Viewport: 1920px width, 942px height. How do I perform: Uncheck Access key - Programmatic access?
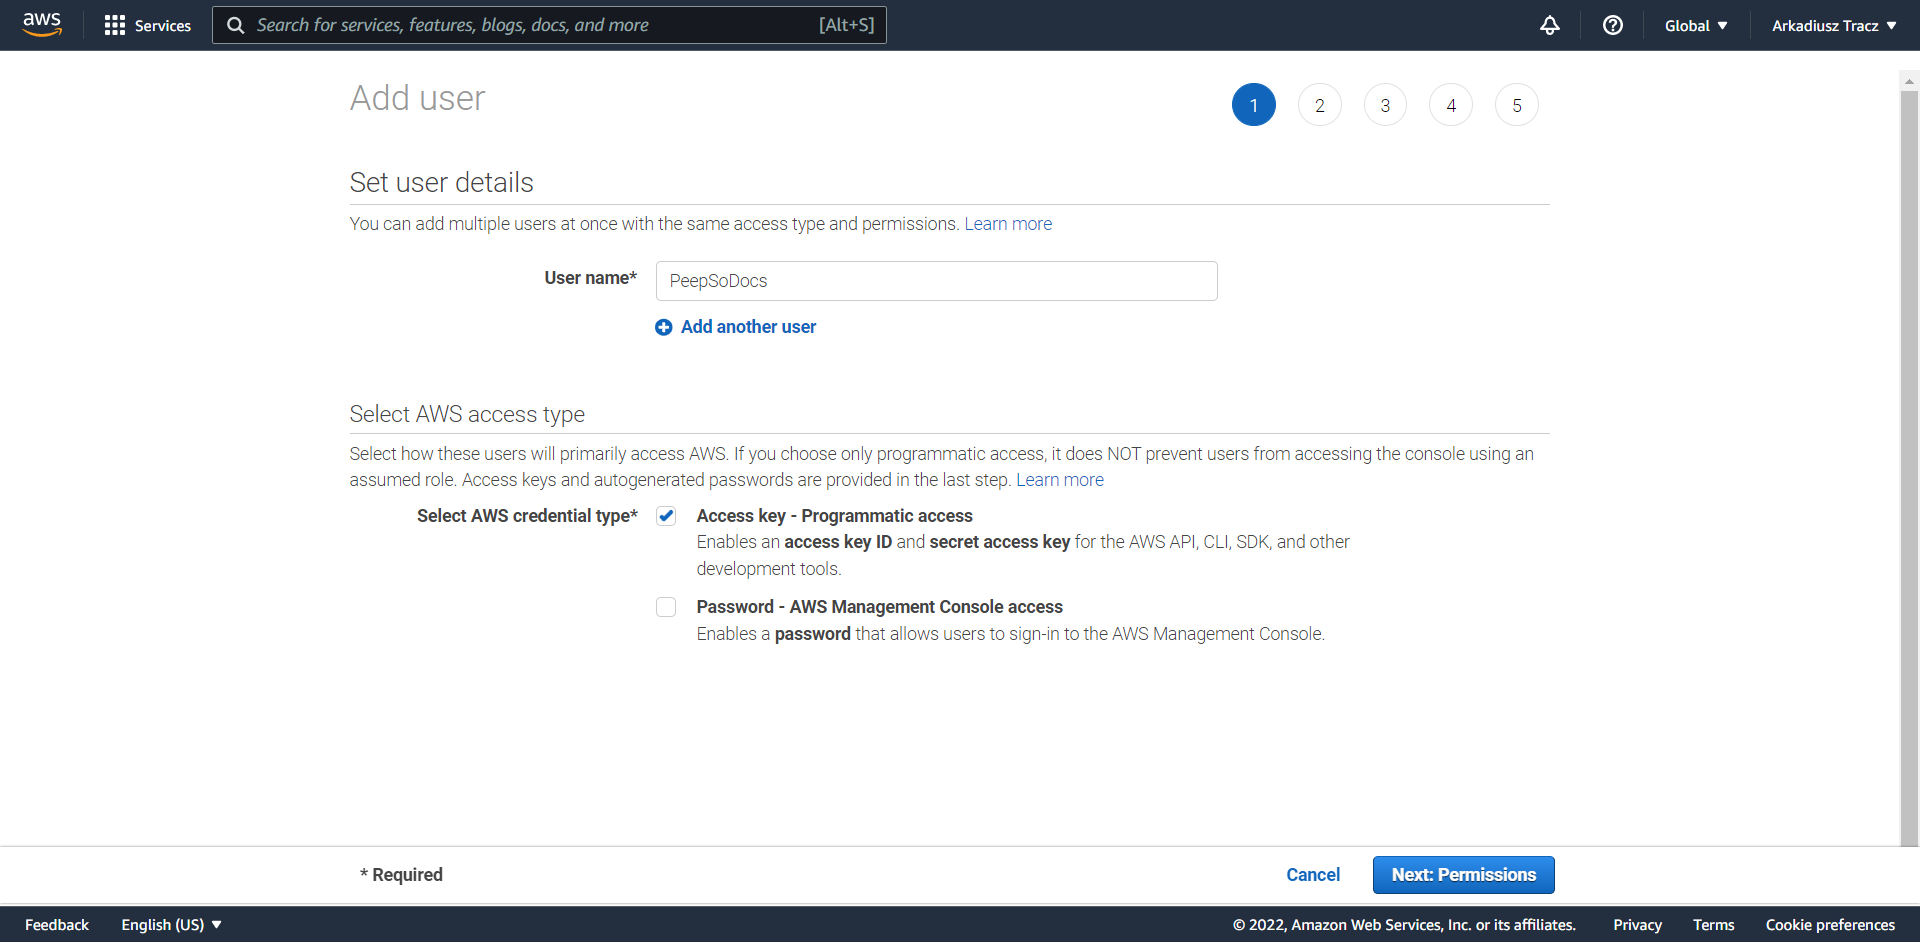point(666,516)
